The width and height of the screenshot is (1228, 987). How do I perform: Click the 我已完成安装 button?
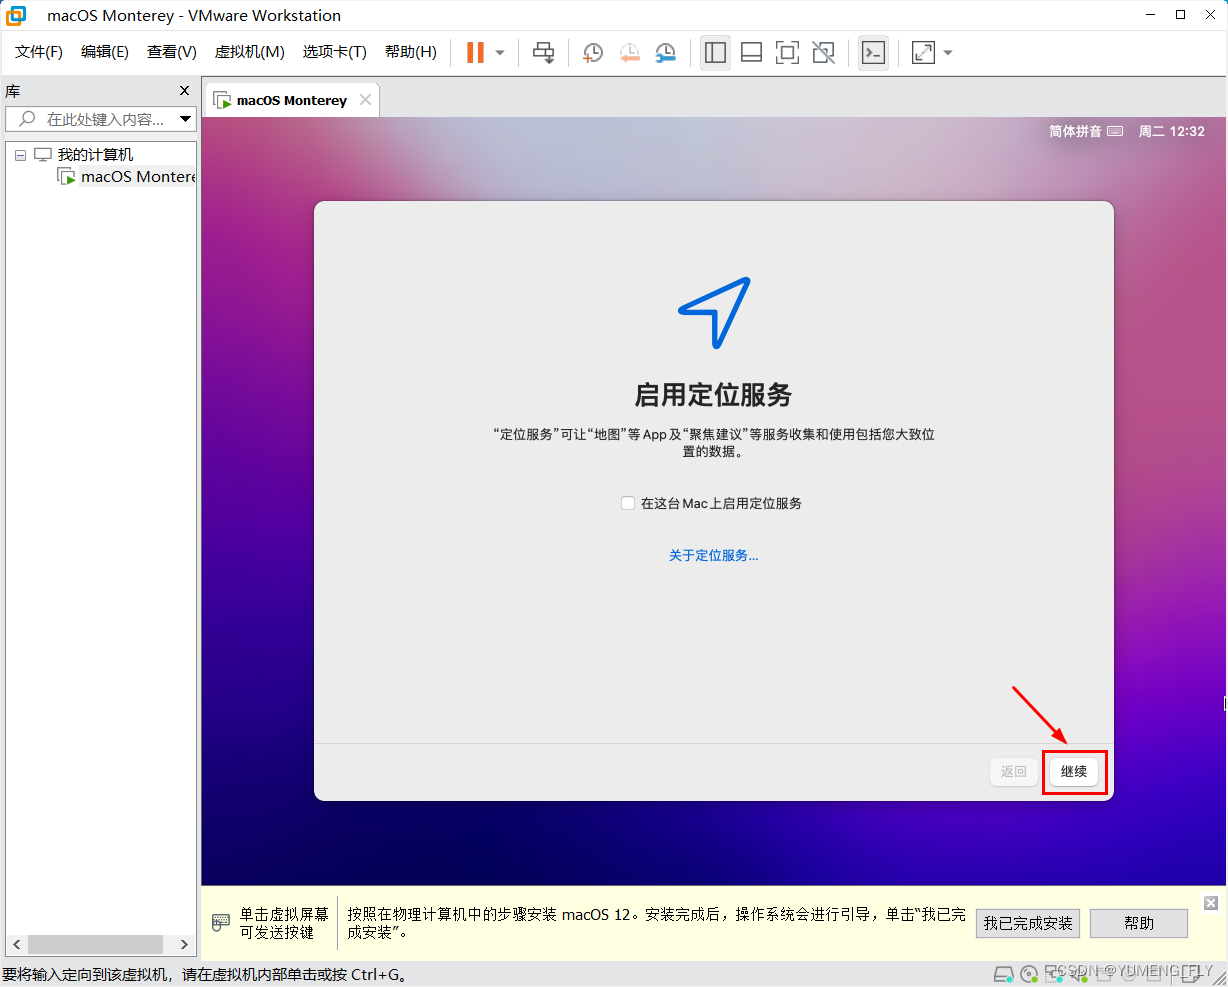click(x=1028, y=923)
